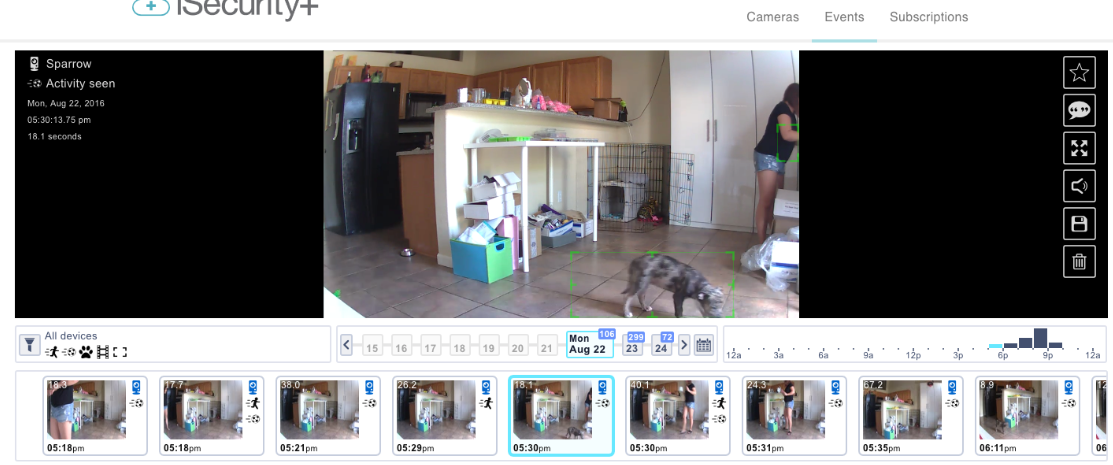The width and height of the screenshot is (1113, 465).
Task: Expand video to fullscreen
Action: (1079, 148)
